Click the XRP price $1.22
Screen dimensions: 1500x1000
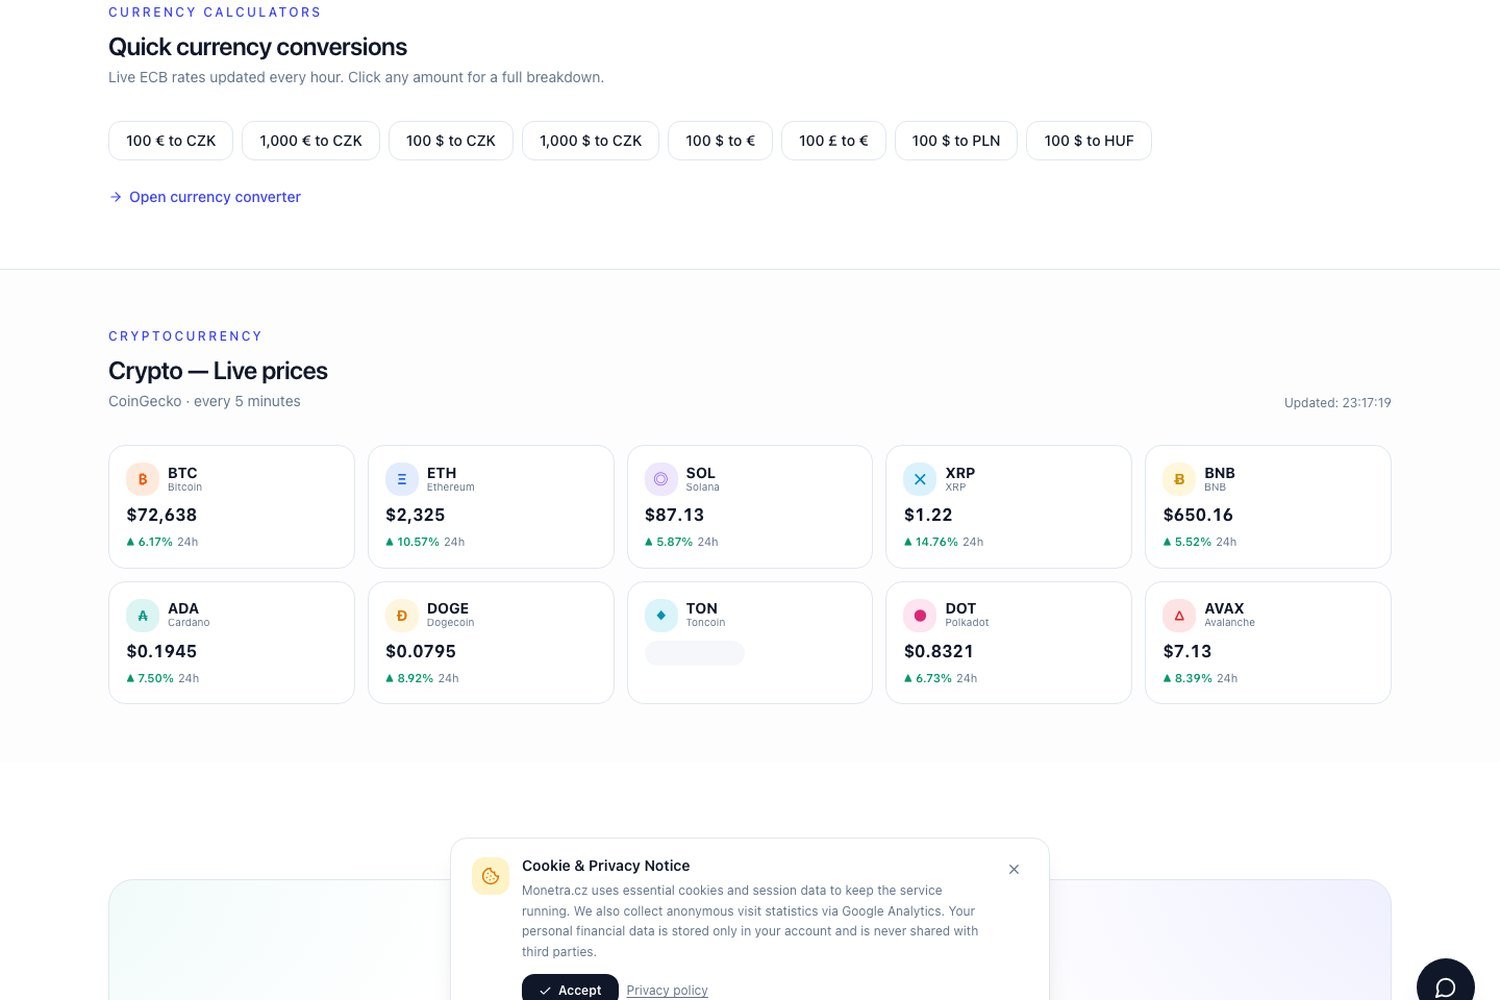pos(928,515)
